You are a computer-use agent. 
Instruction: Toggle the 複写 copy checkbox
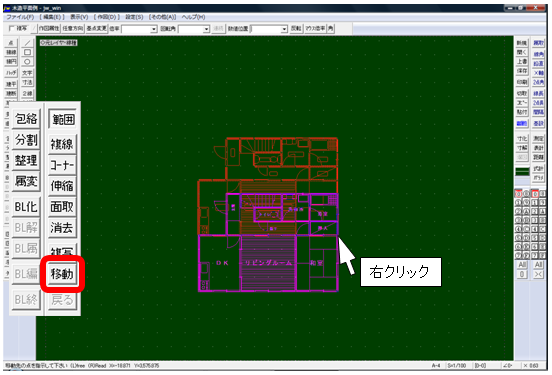coord(12,28)
